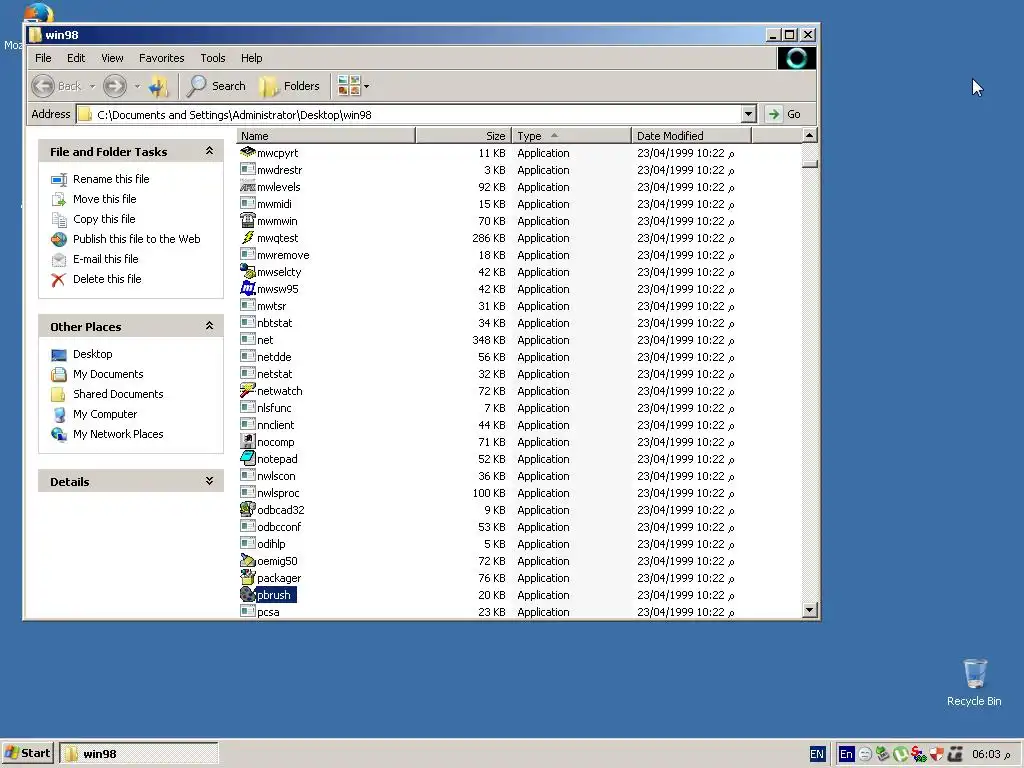Select the mwcpyrt file icon

coord(248,152)
